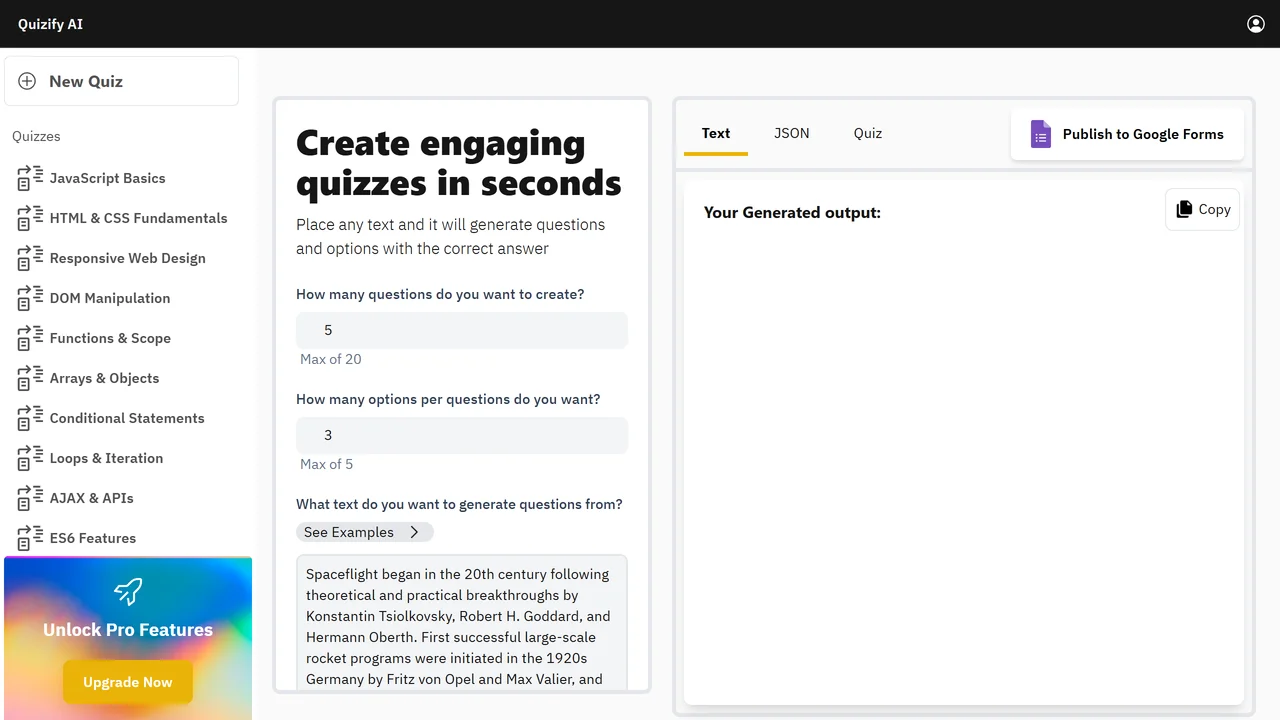
Task: Click the AJAX & APIs quiz icon
Action: click(31, 498)
